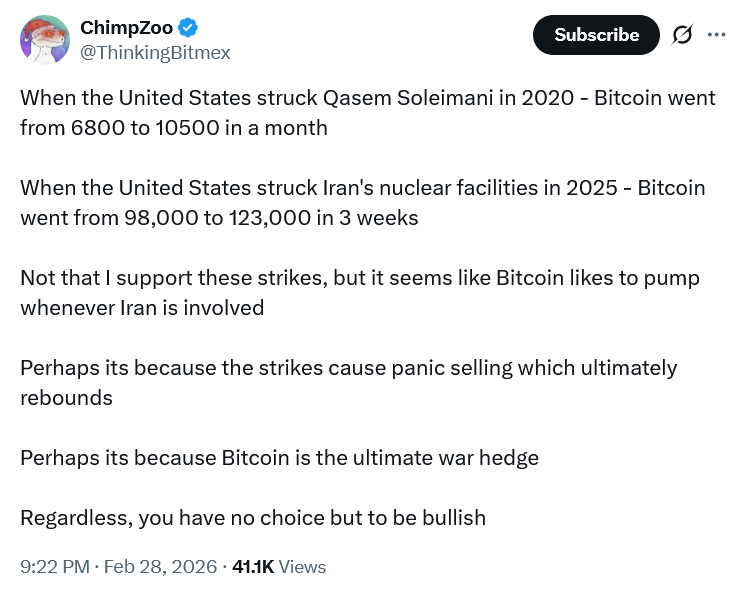
Task: Click the blue verified badge
Action: 188,28
